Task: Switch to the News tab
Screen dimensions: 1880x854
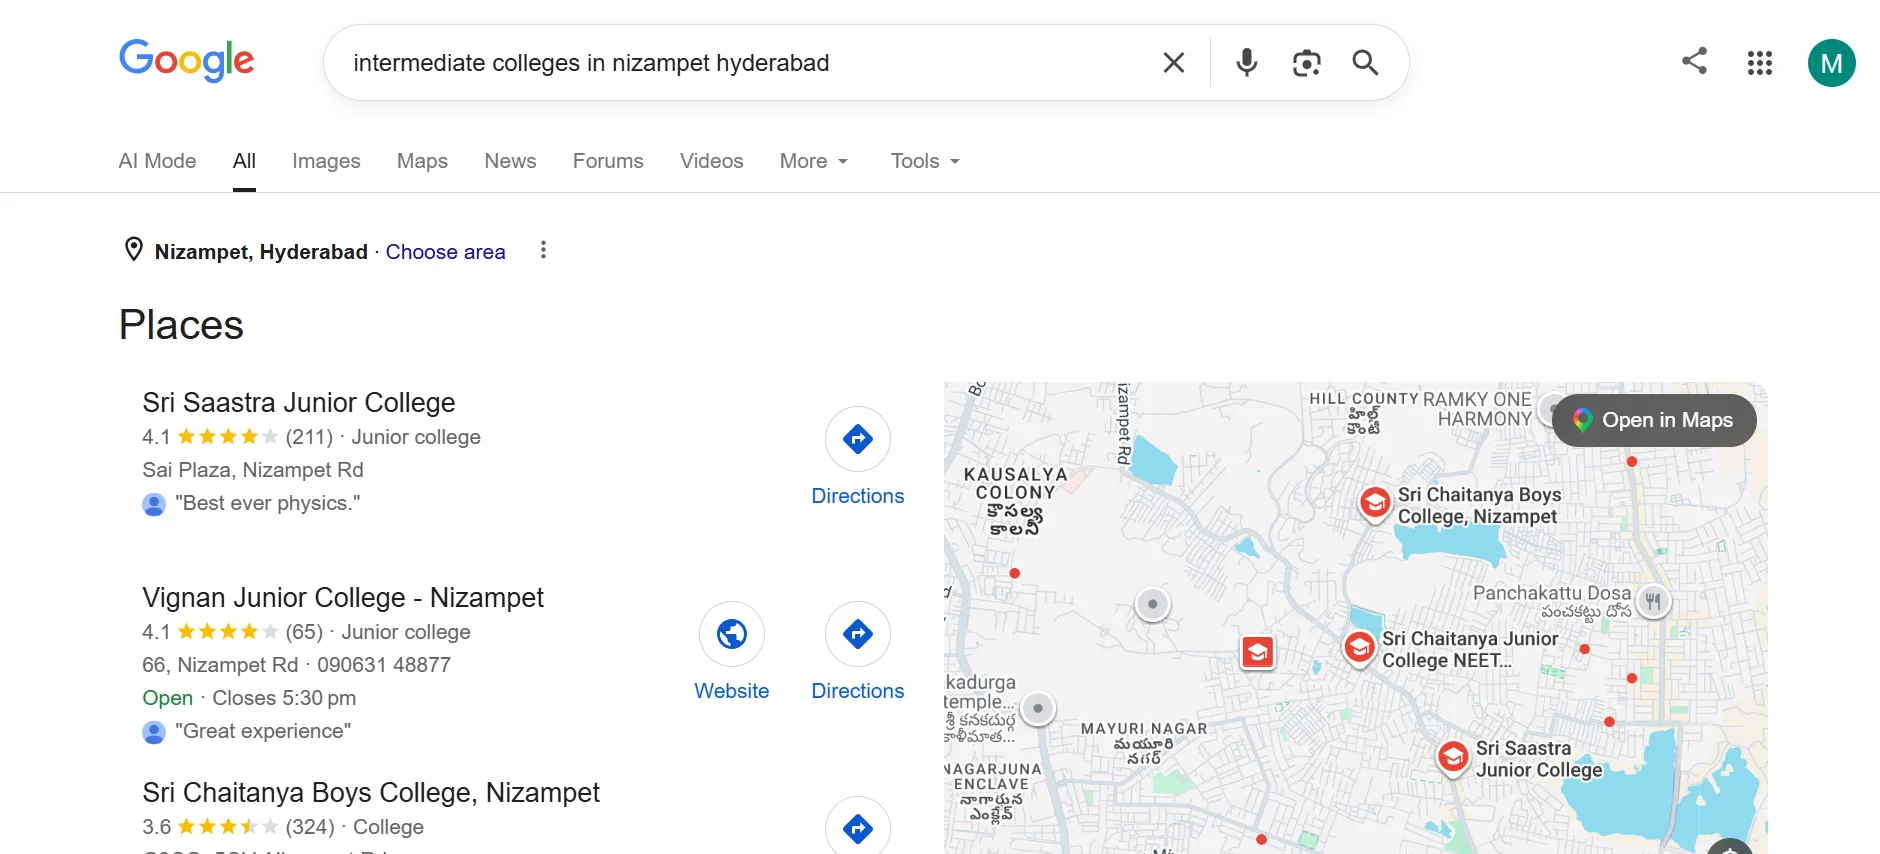Action: [x=510, y=161]
